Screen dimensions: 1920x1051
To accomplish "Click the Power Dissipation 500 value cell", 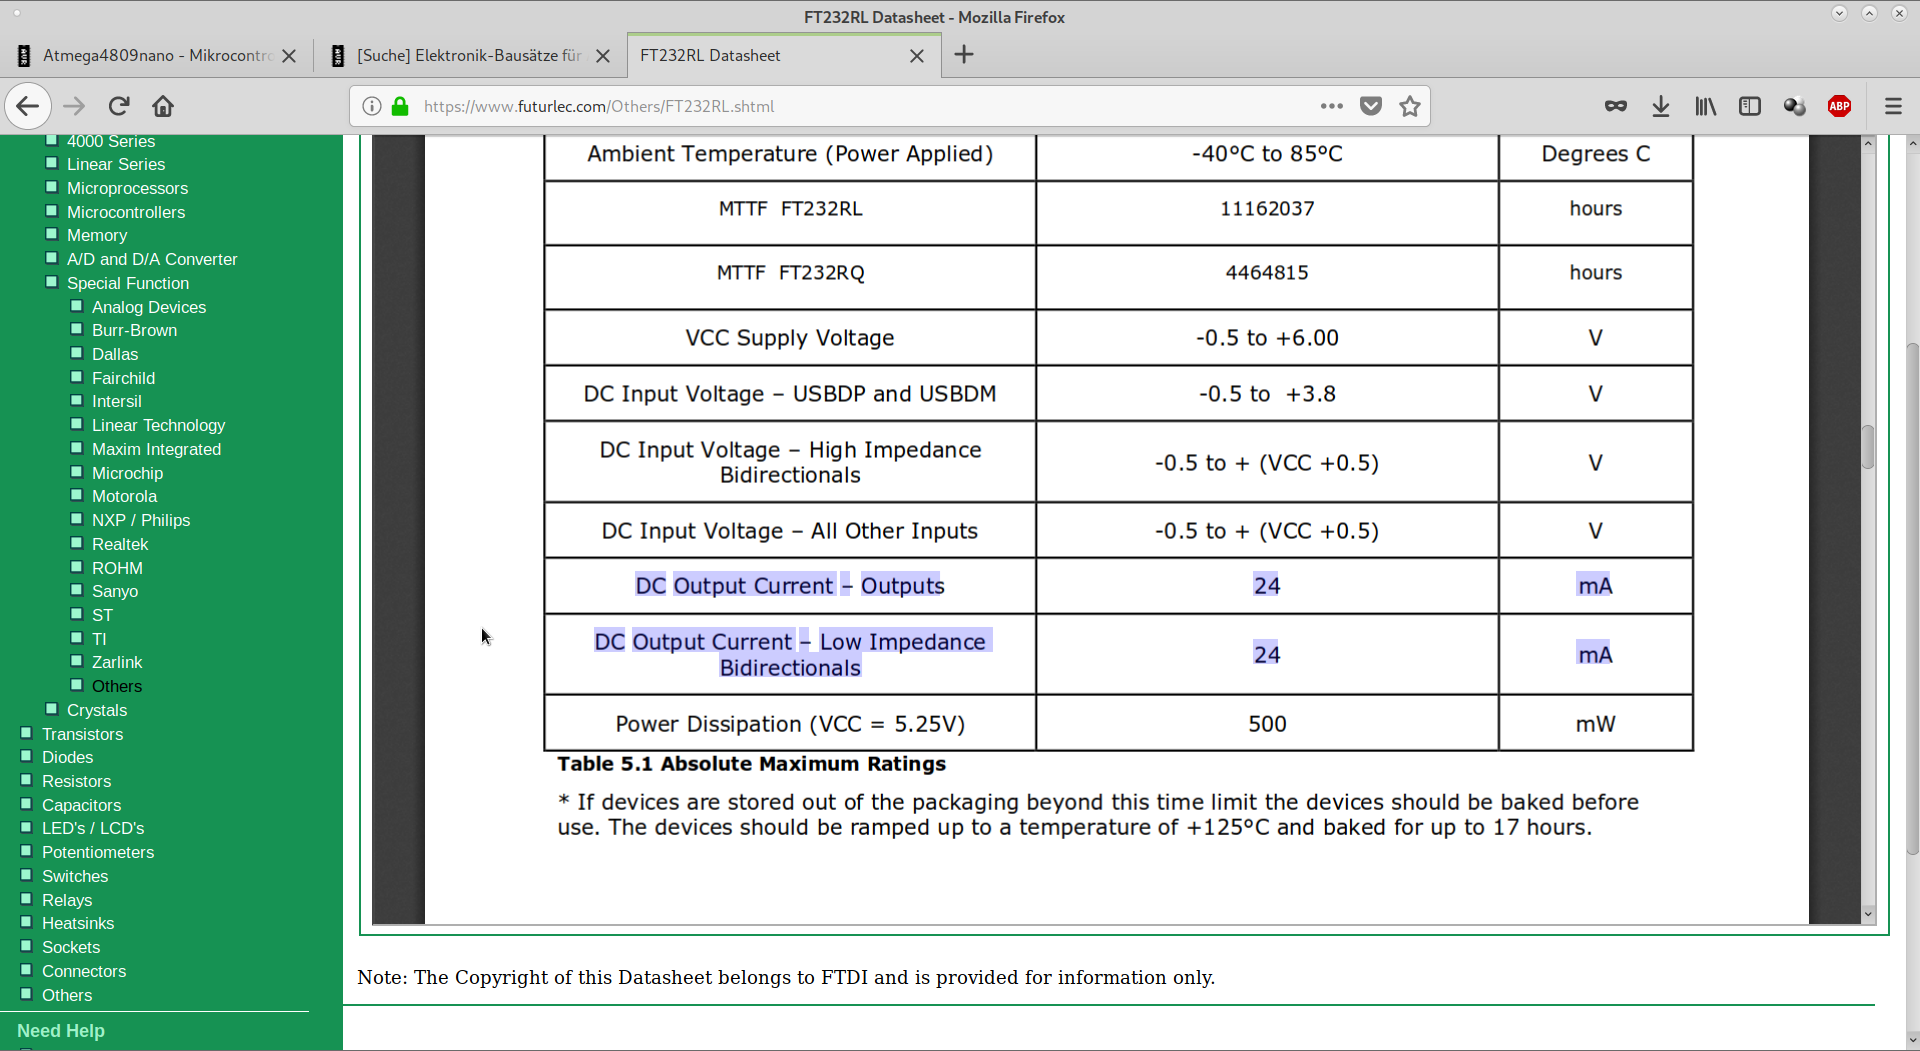I will (1267, 724).
